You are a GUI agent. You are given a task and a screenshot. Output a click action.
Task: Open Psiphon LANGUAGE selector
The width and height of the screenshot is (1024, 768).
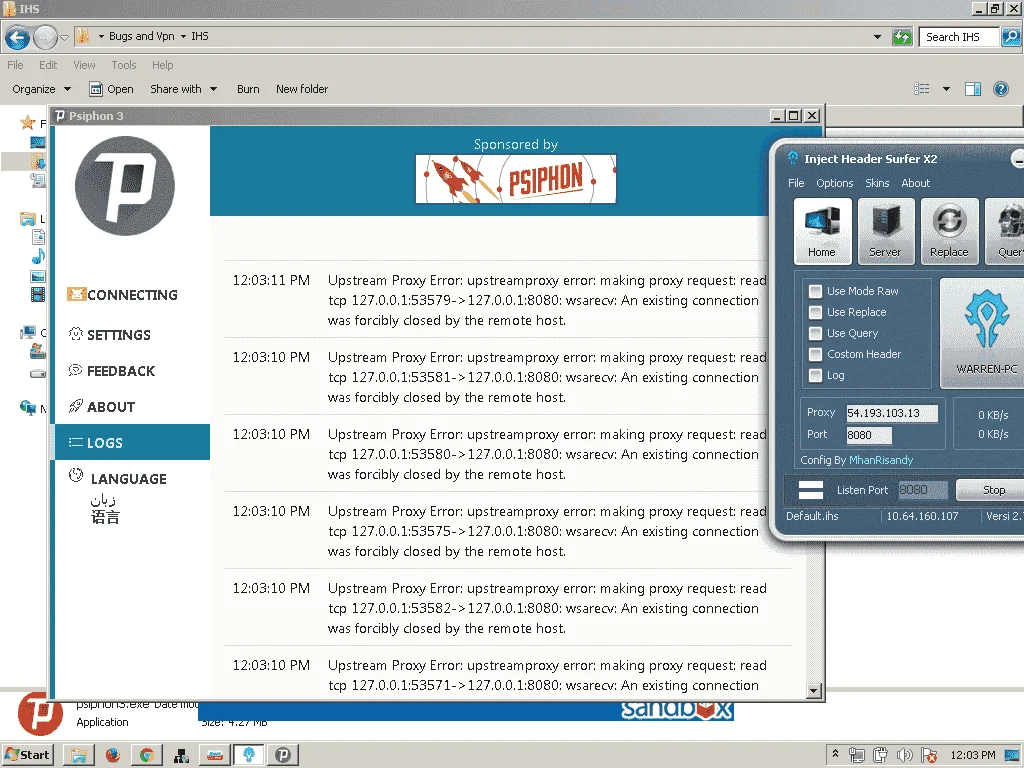(118, 478)
